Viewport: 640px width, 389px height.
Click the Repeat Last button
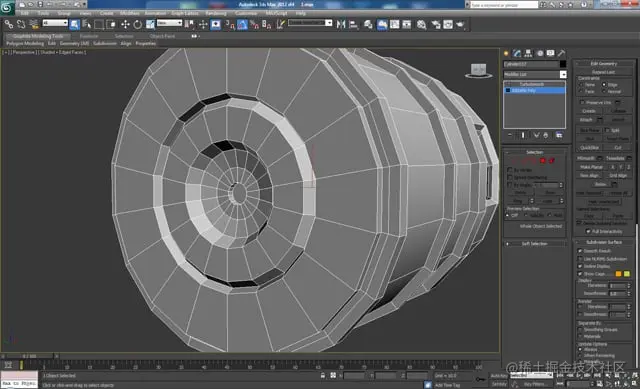(x=604, y=72)
